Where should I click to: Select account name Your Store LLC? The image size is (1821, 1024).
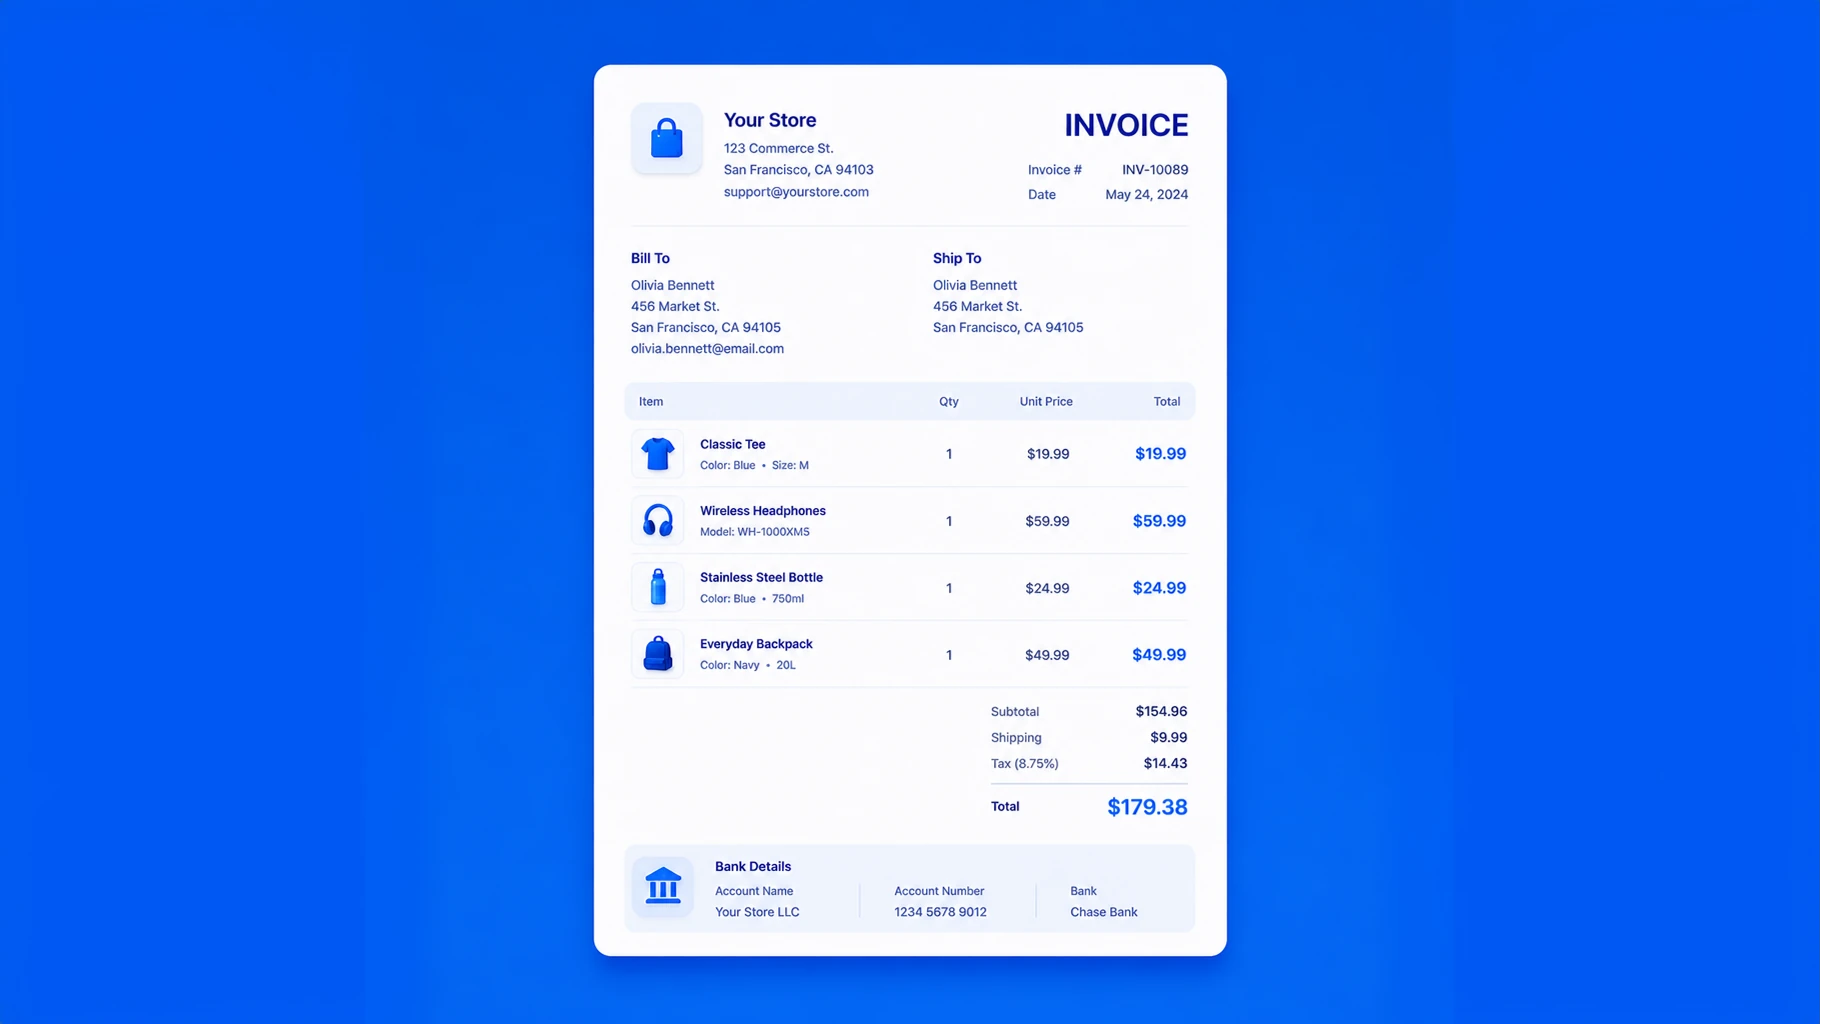point(757,913)
